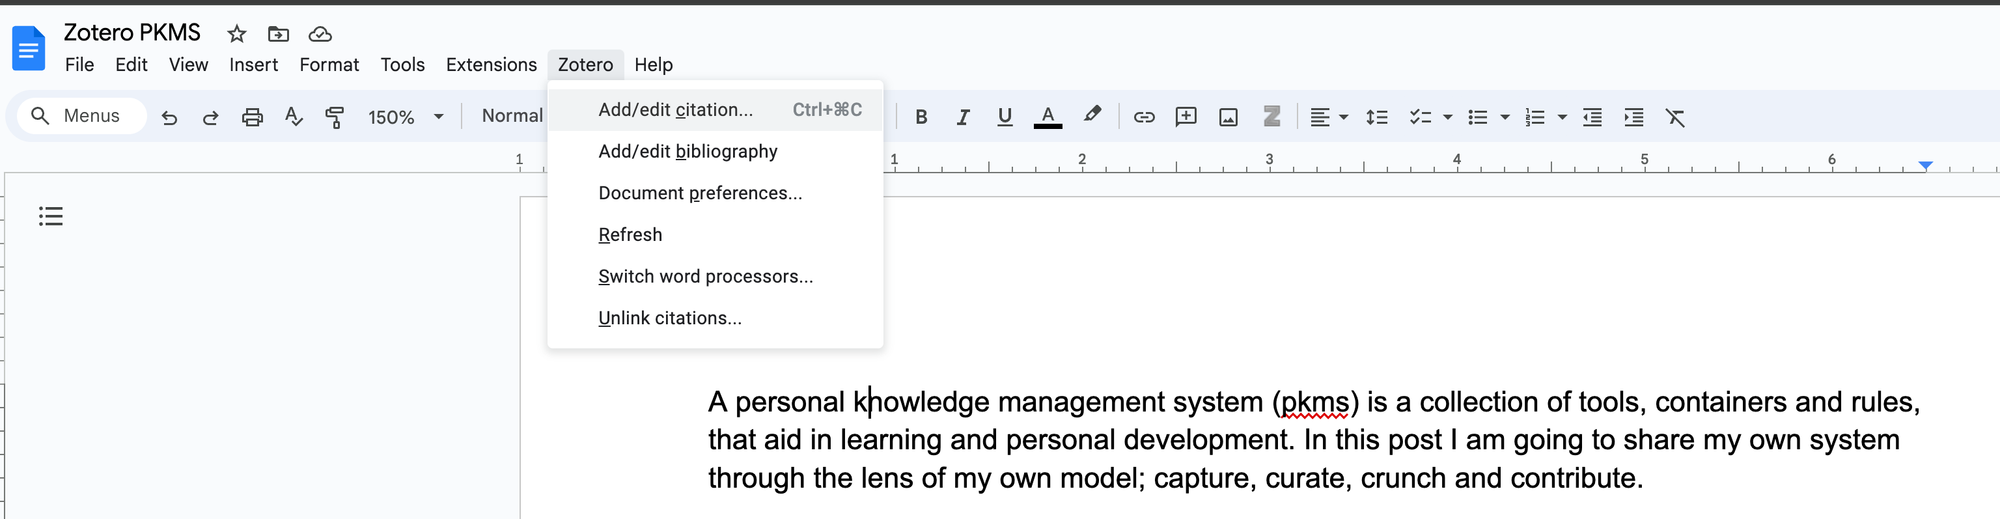This screenshot has width=2000, height=519.
Task: Show the document outline icon
Action: (x=51, y=216)
